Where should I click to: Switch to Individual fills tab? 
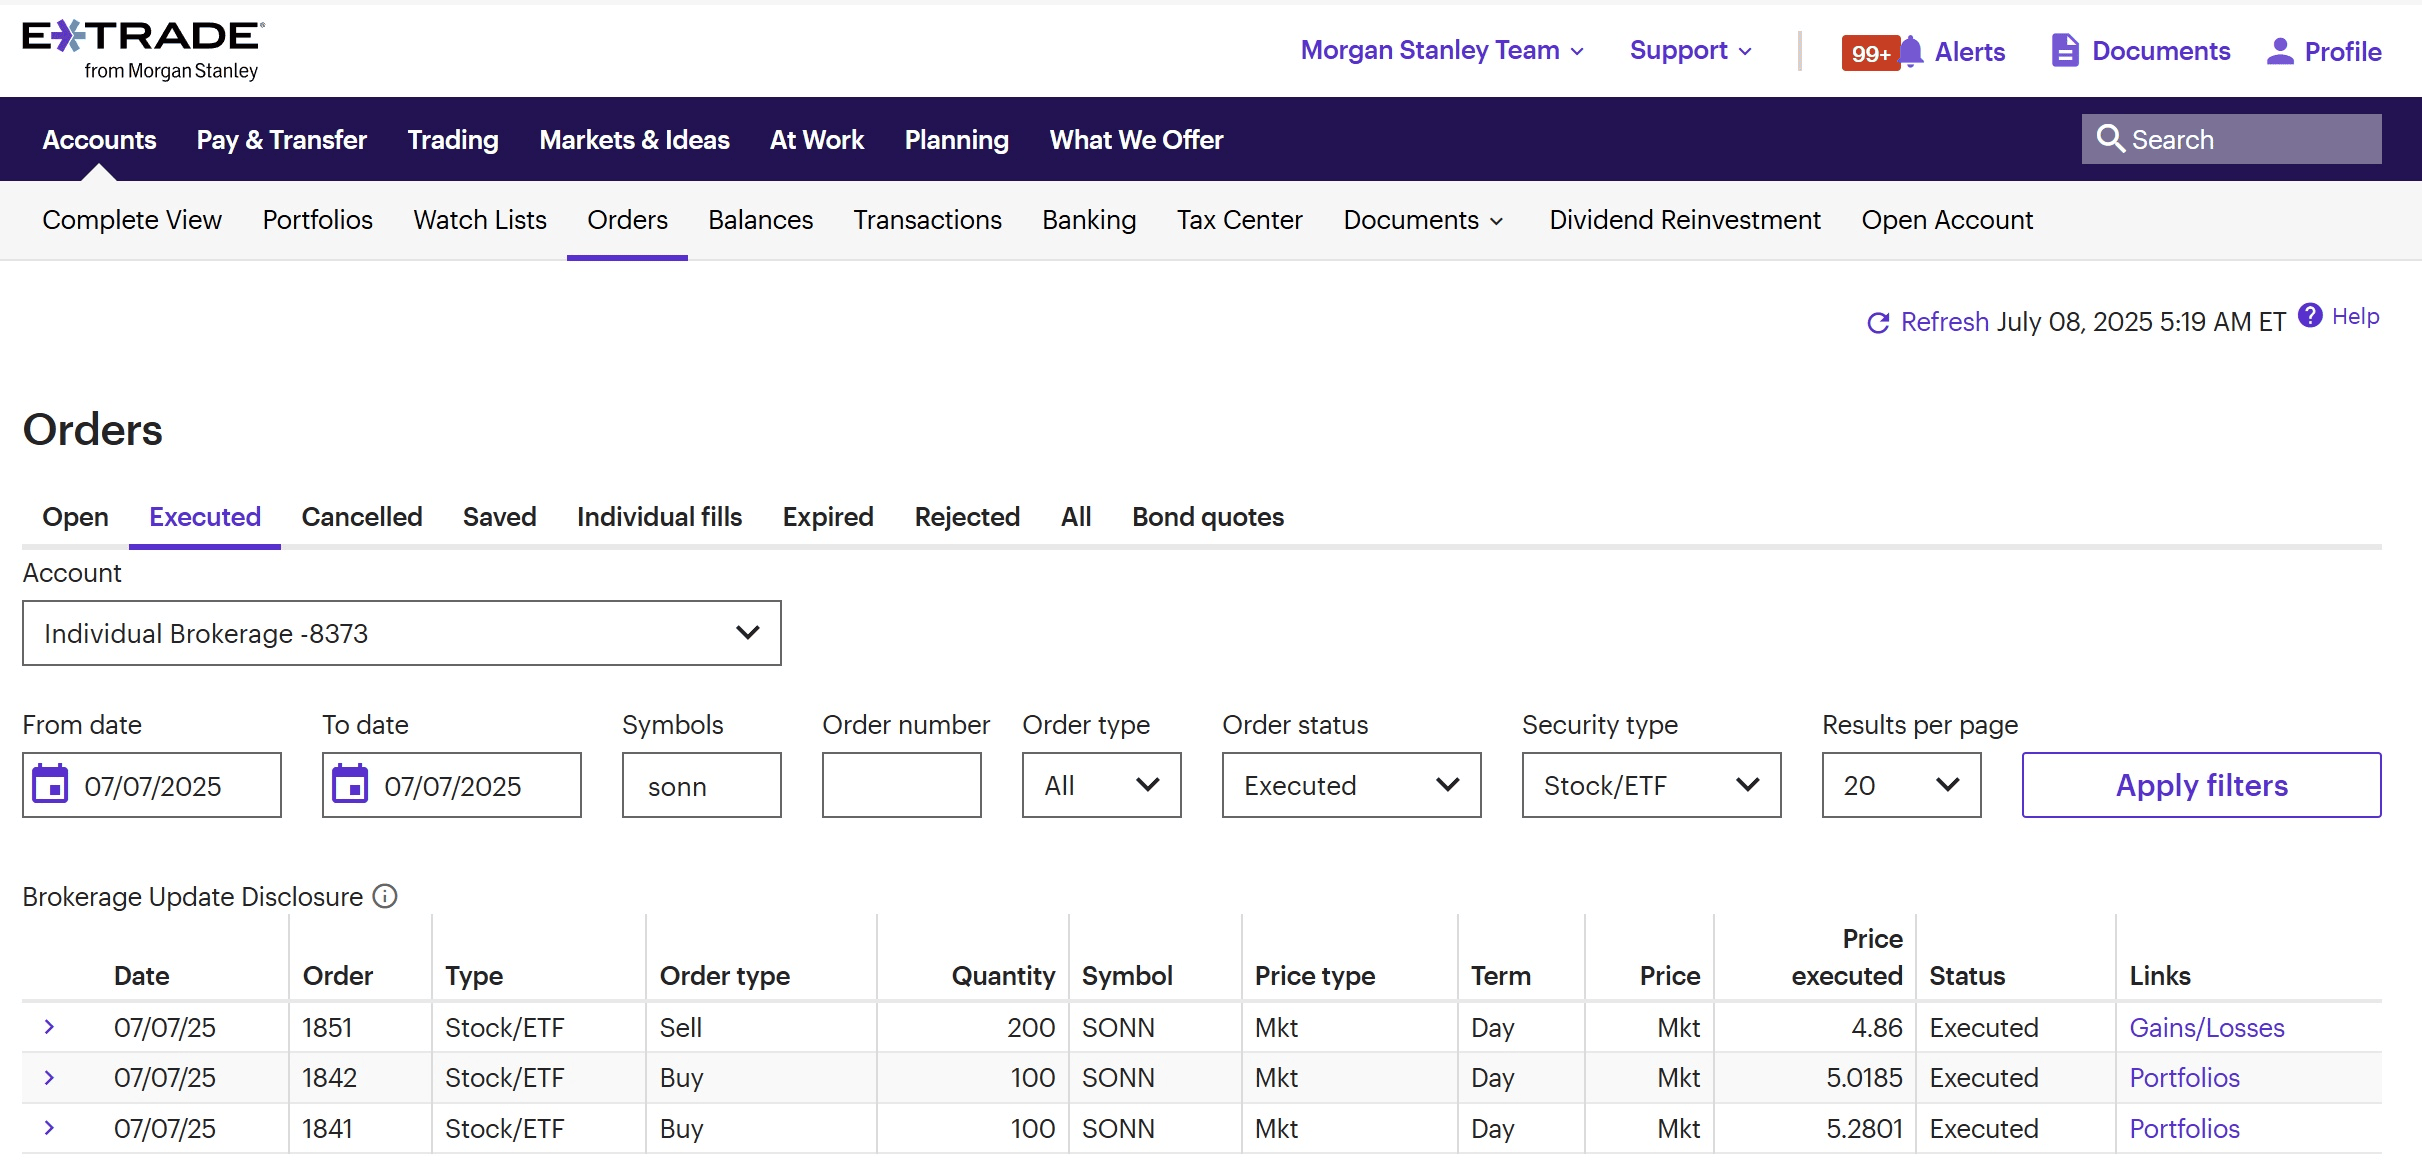[x=659, y=517]
